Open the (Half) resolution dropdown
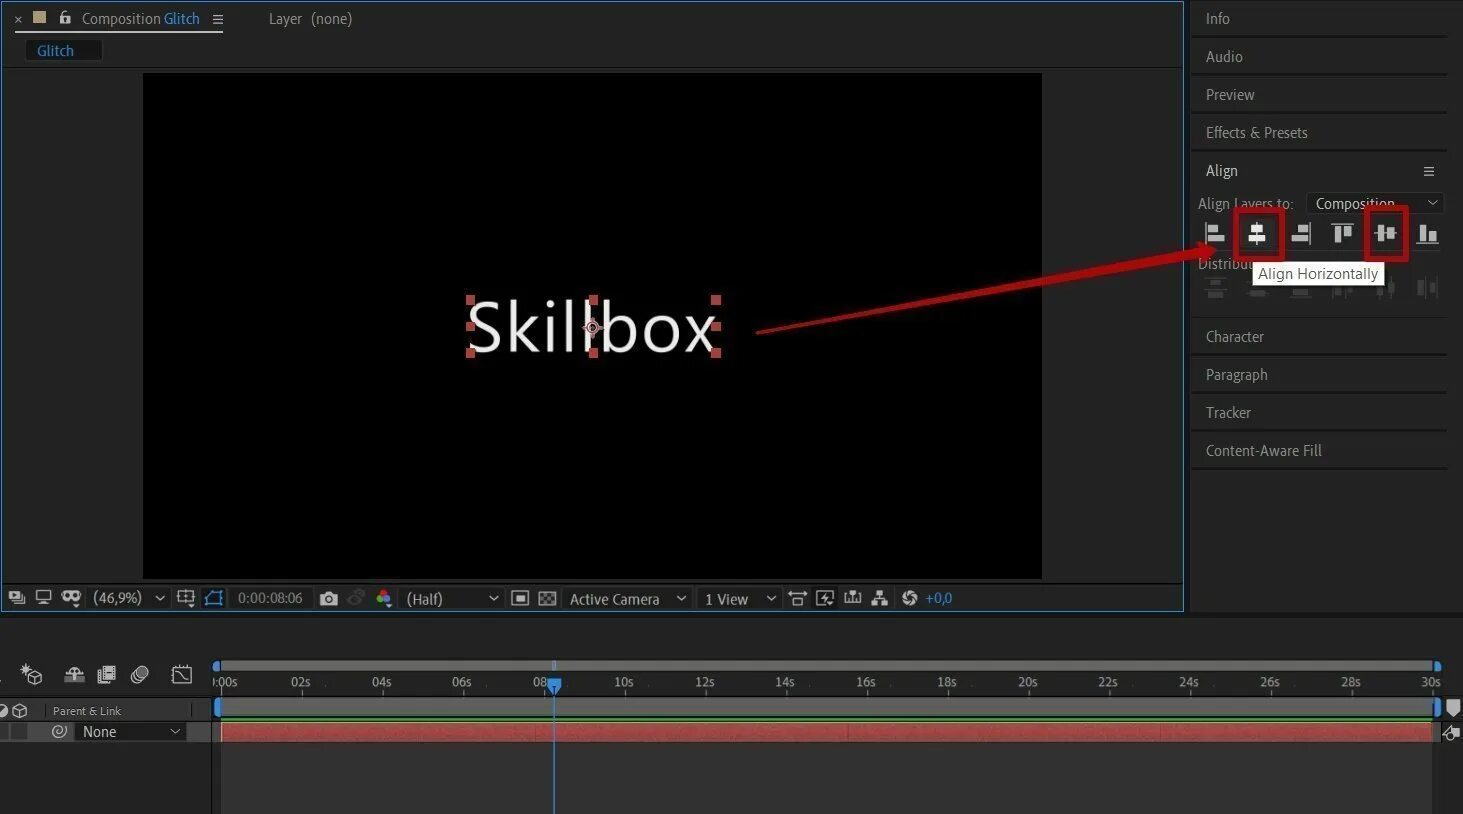Screen dimensions: 1463x814 pyautogui.click(x=452, y=598)
